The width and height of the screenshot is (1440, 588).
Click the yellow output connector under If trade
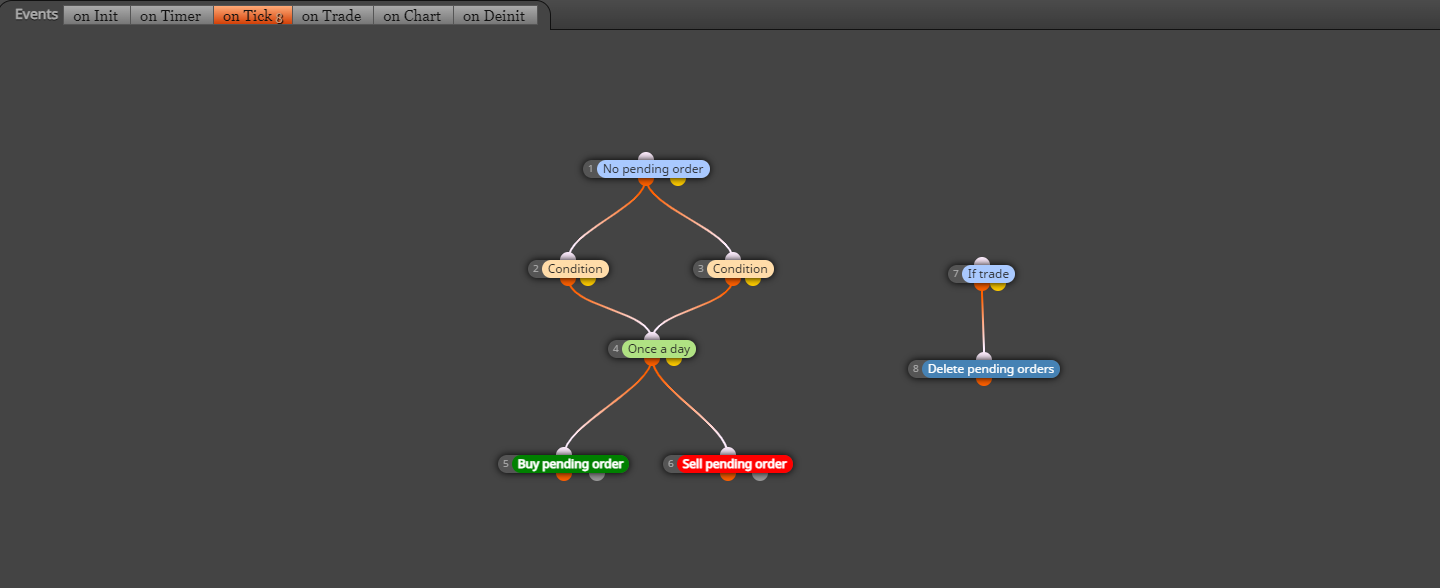click(998, 285)
